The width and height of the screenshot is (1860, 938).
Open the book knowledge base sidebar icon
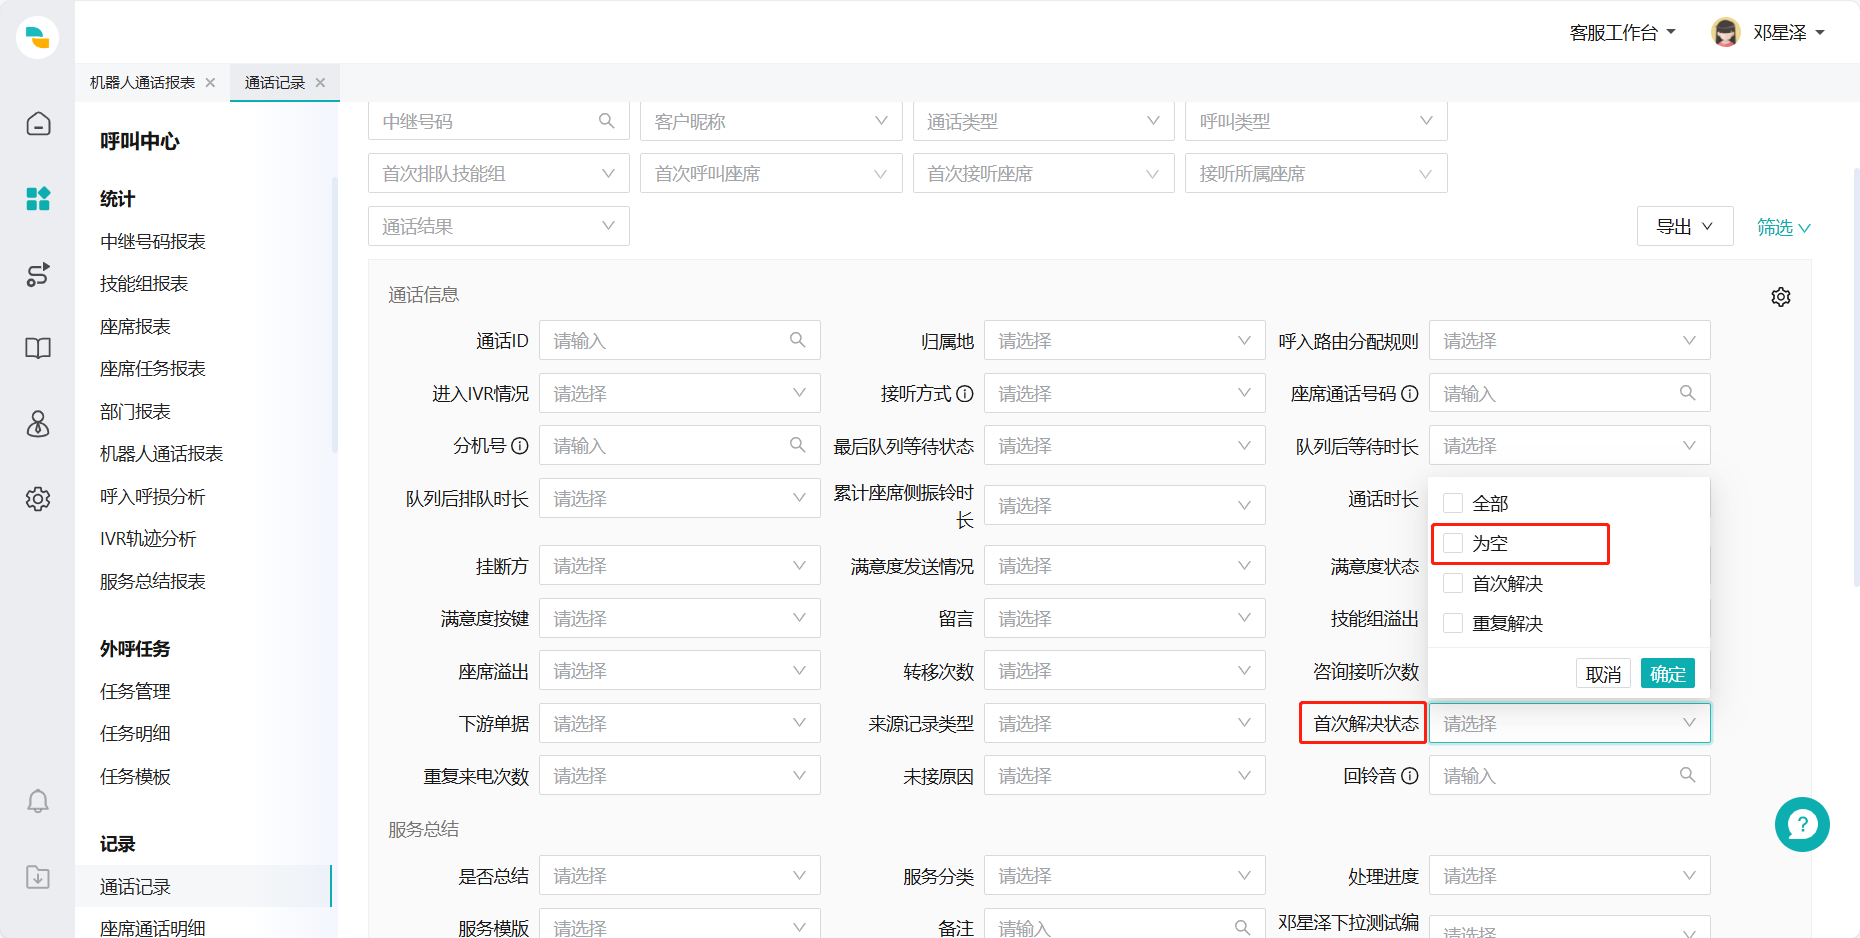[38, 348]
